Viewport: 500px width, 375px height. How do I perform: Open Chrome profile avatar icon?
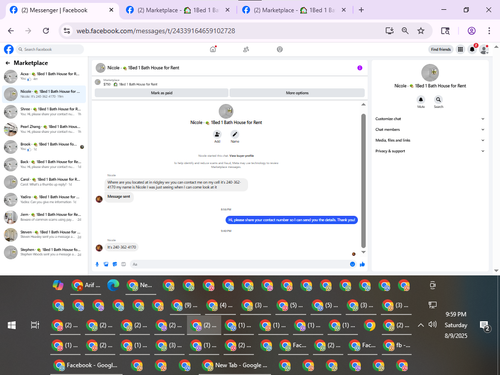tap(471, 31)
